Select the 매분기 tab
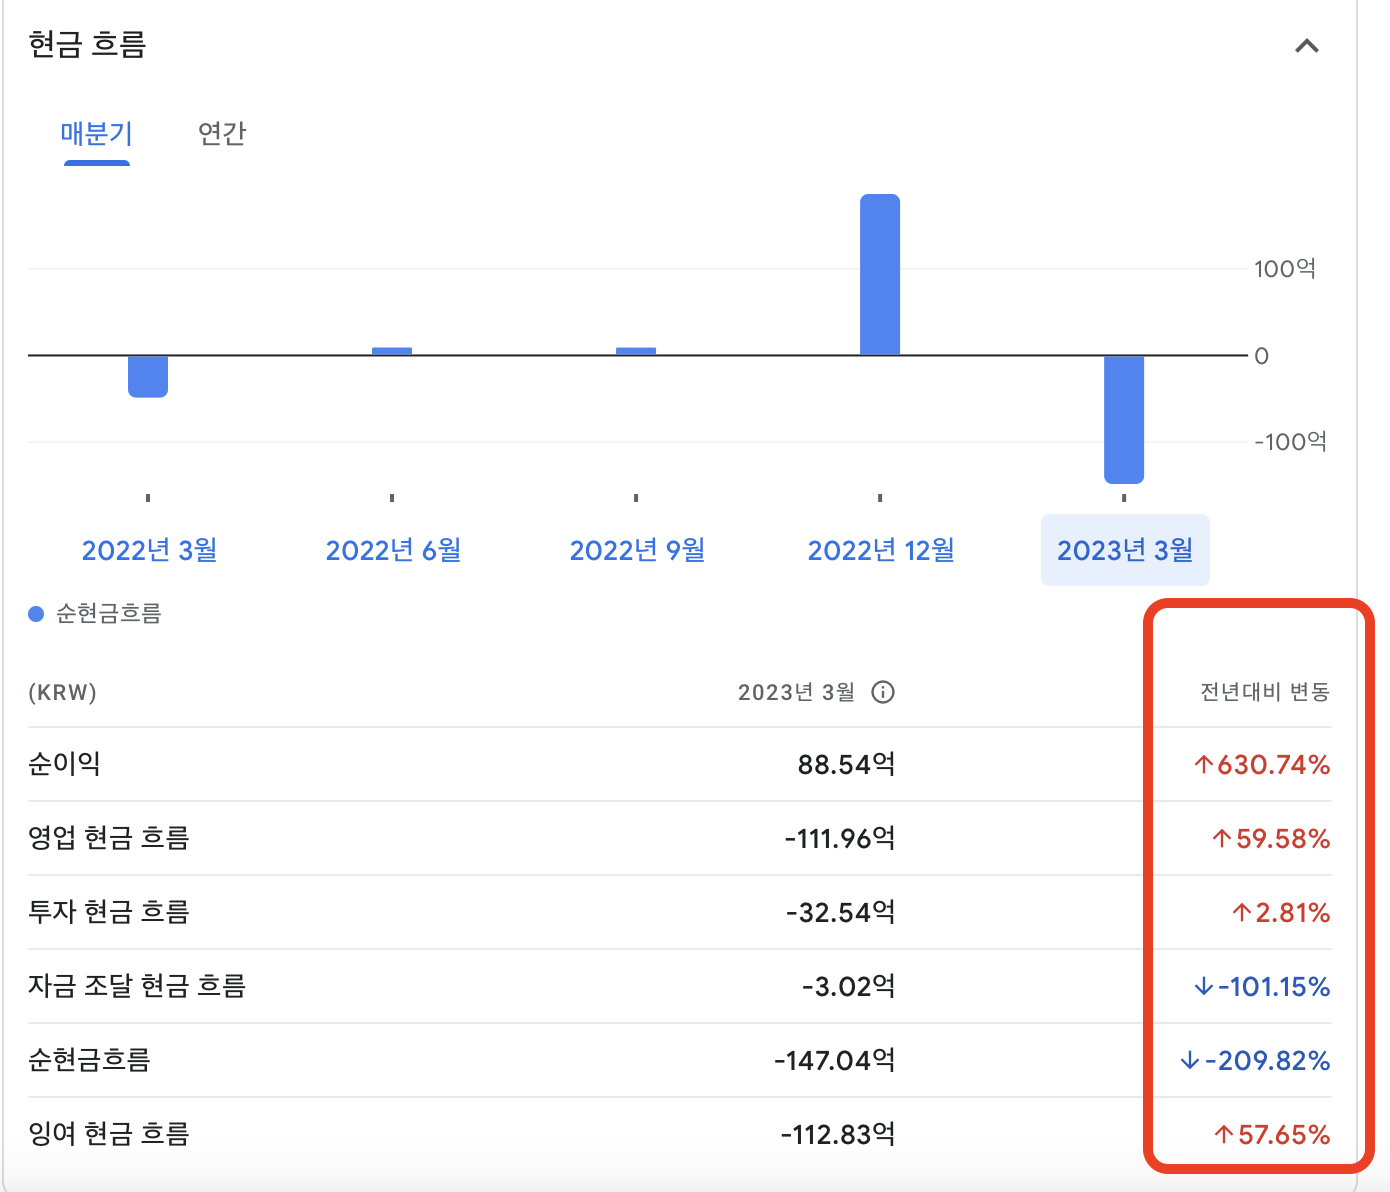Viewport: 1390px width, 1192px height. click(96, 134)
